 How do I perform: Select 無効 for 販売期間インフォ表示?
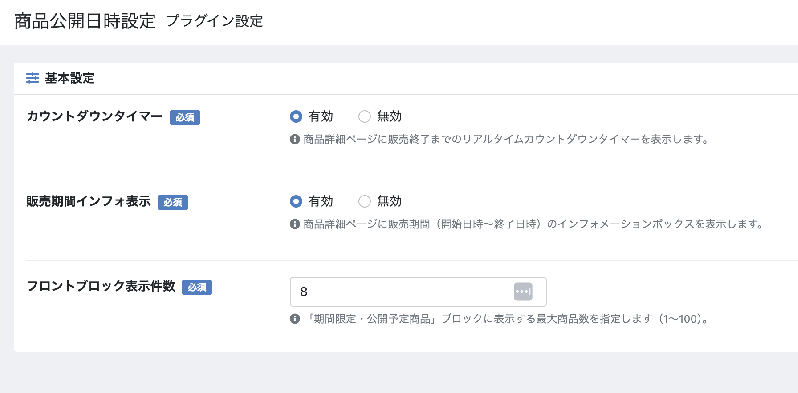(x=364, y=202)
